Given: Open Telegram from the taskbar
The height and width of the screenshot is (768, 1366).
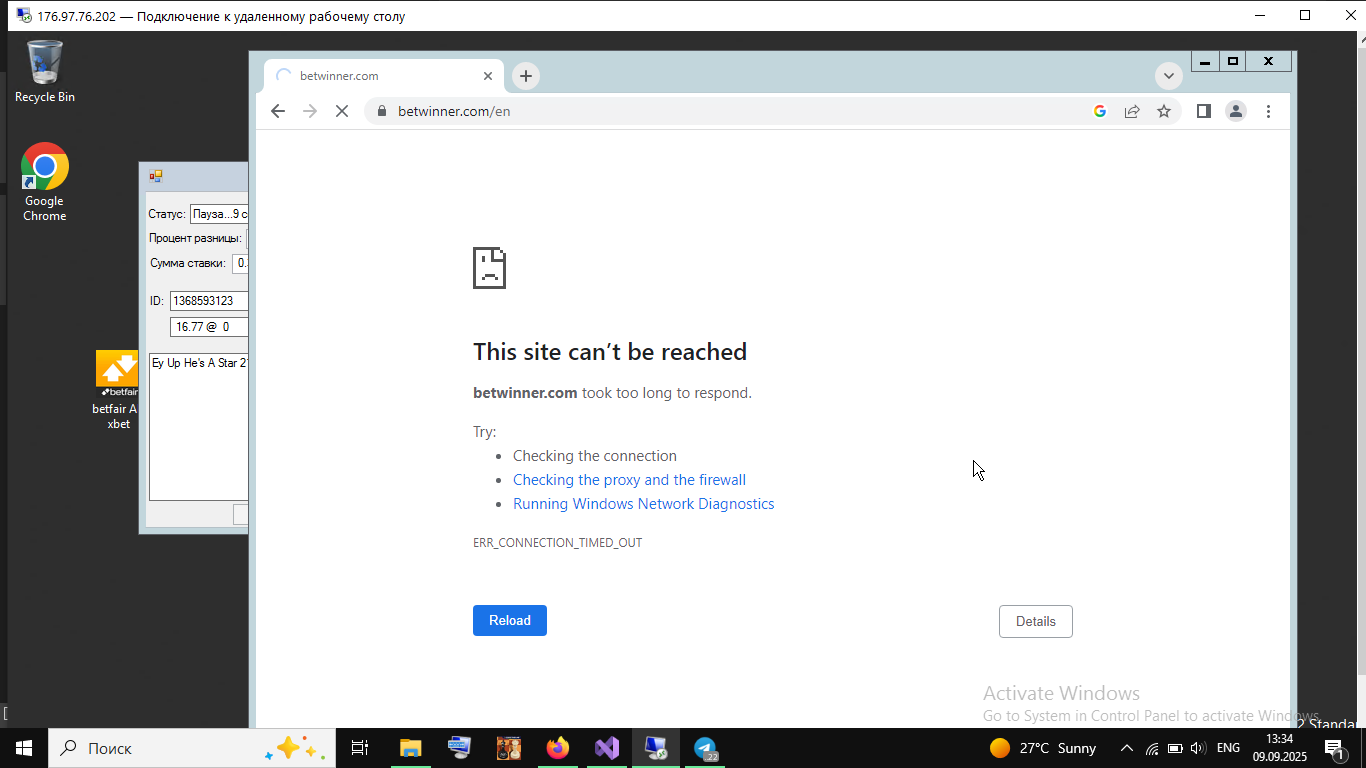Looking at the screenshot, I should (705, 748).
